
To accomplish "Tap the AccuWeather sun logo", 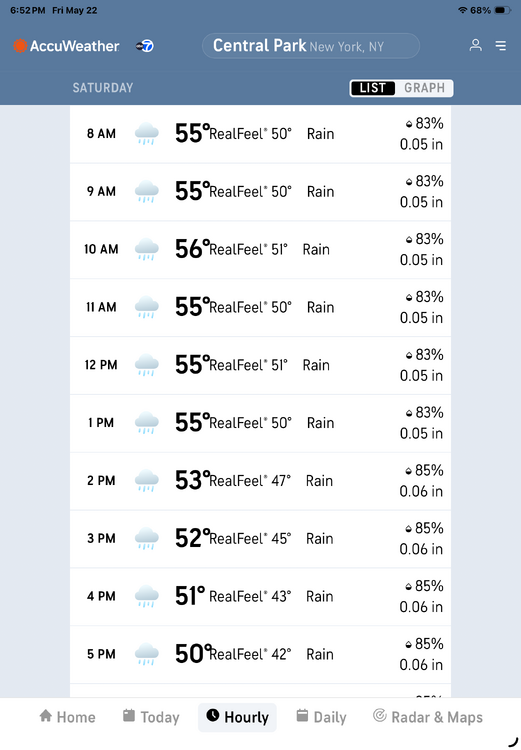I will click(20, 46).
